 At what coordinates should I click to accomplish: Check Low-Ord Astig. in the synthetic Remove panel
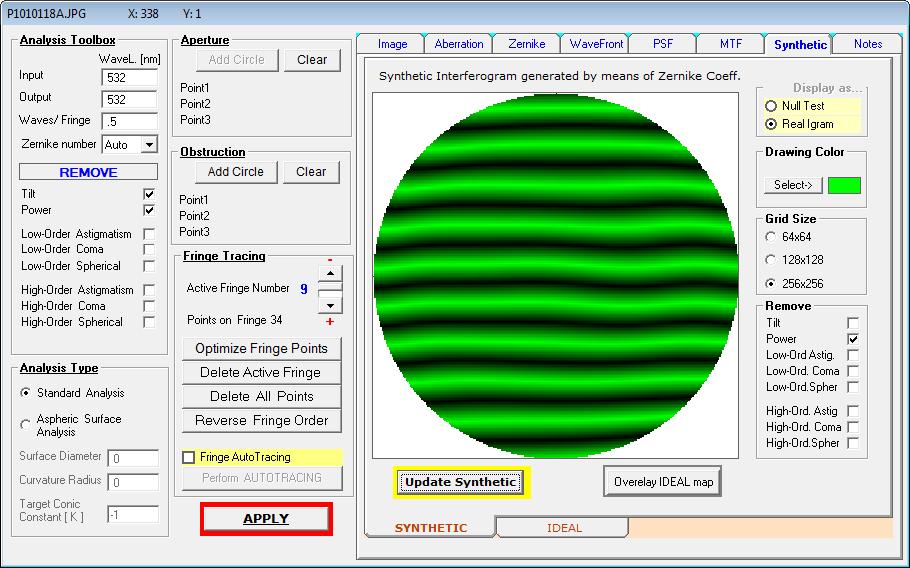[x=853, y=355]
